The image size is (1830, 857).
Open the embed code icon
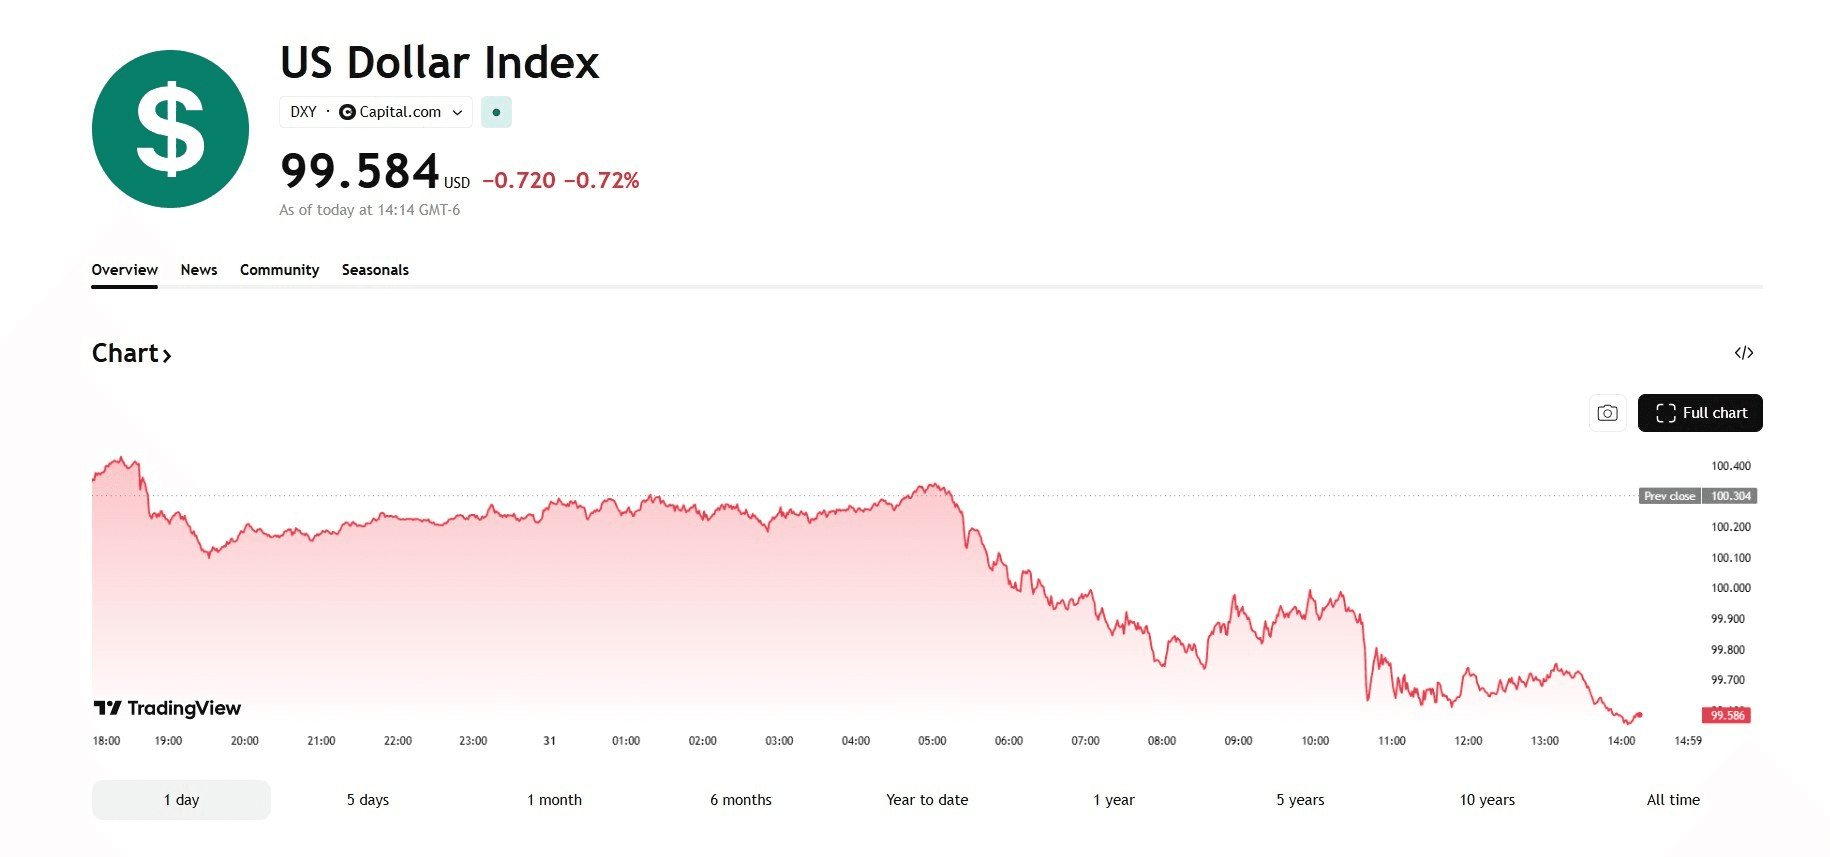[1744, 353]
